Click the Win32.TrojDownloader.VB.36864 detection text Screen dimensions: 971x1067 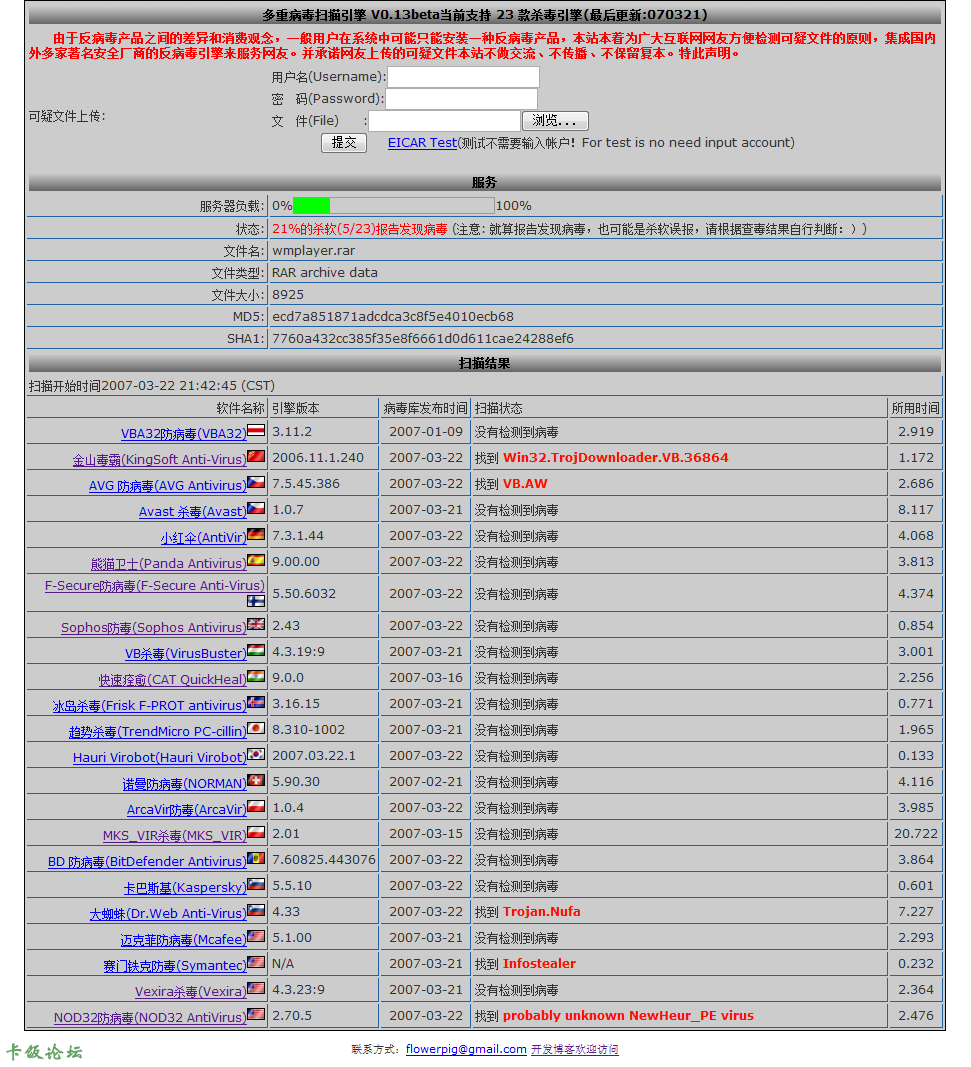[x=616, y=457]
